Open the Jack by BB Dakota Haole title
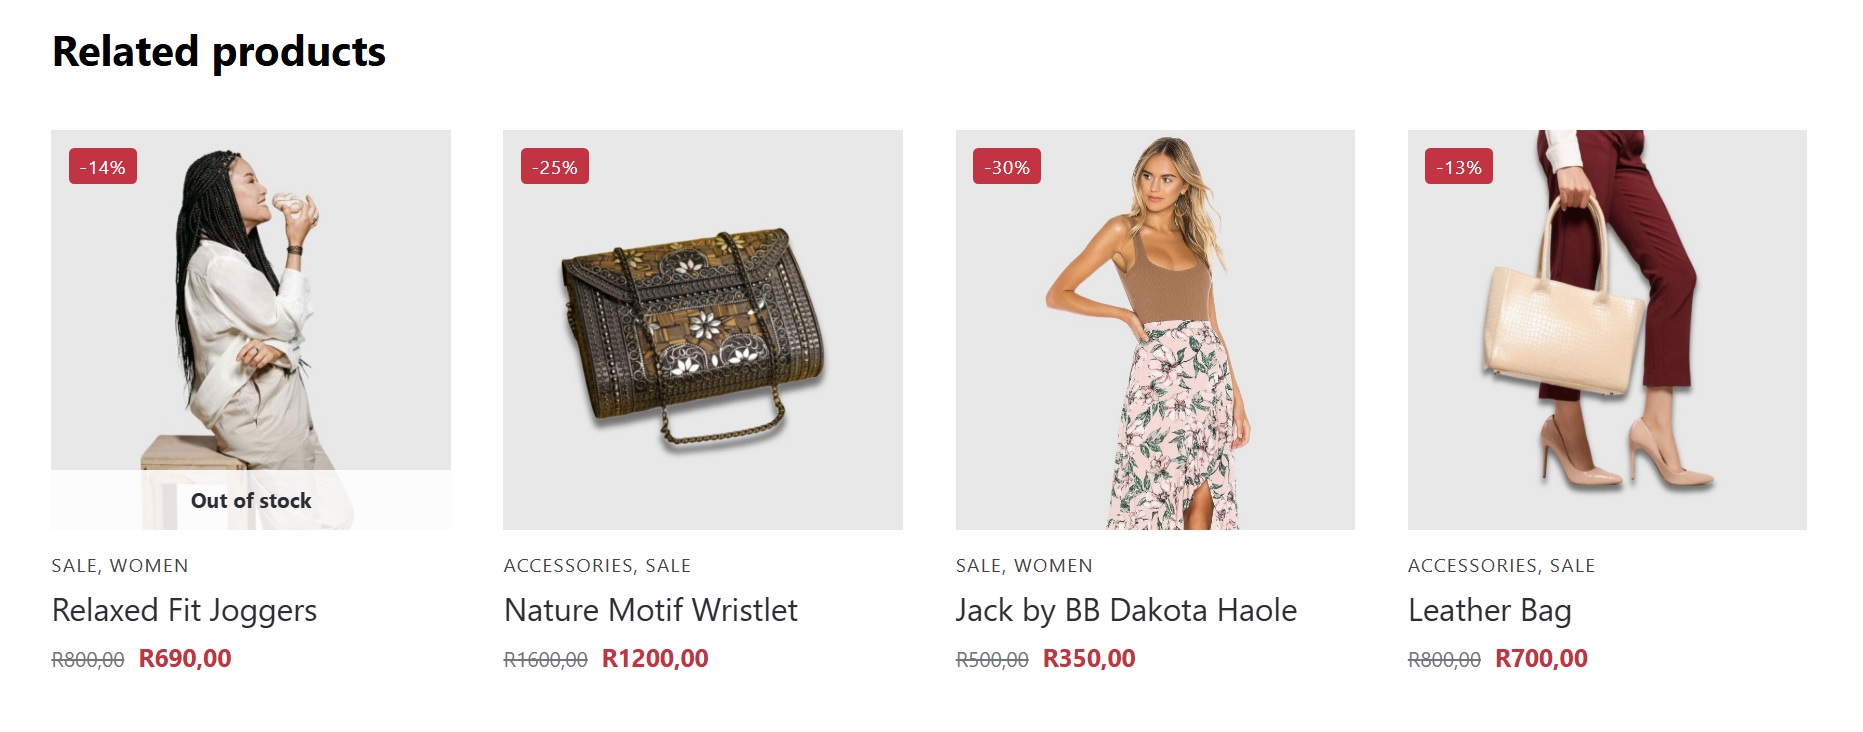The height and width of the screenshot is (732, 1863). coord(1126,610)
